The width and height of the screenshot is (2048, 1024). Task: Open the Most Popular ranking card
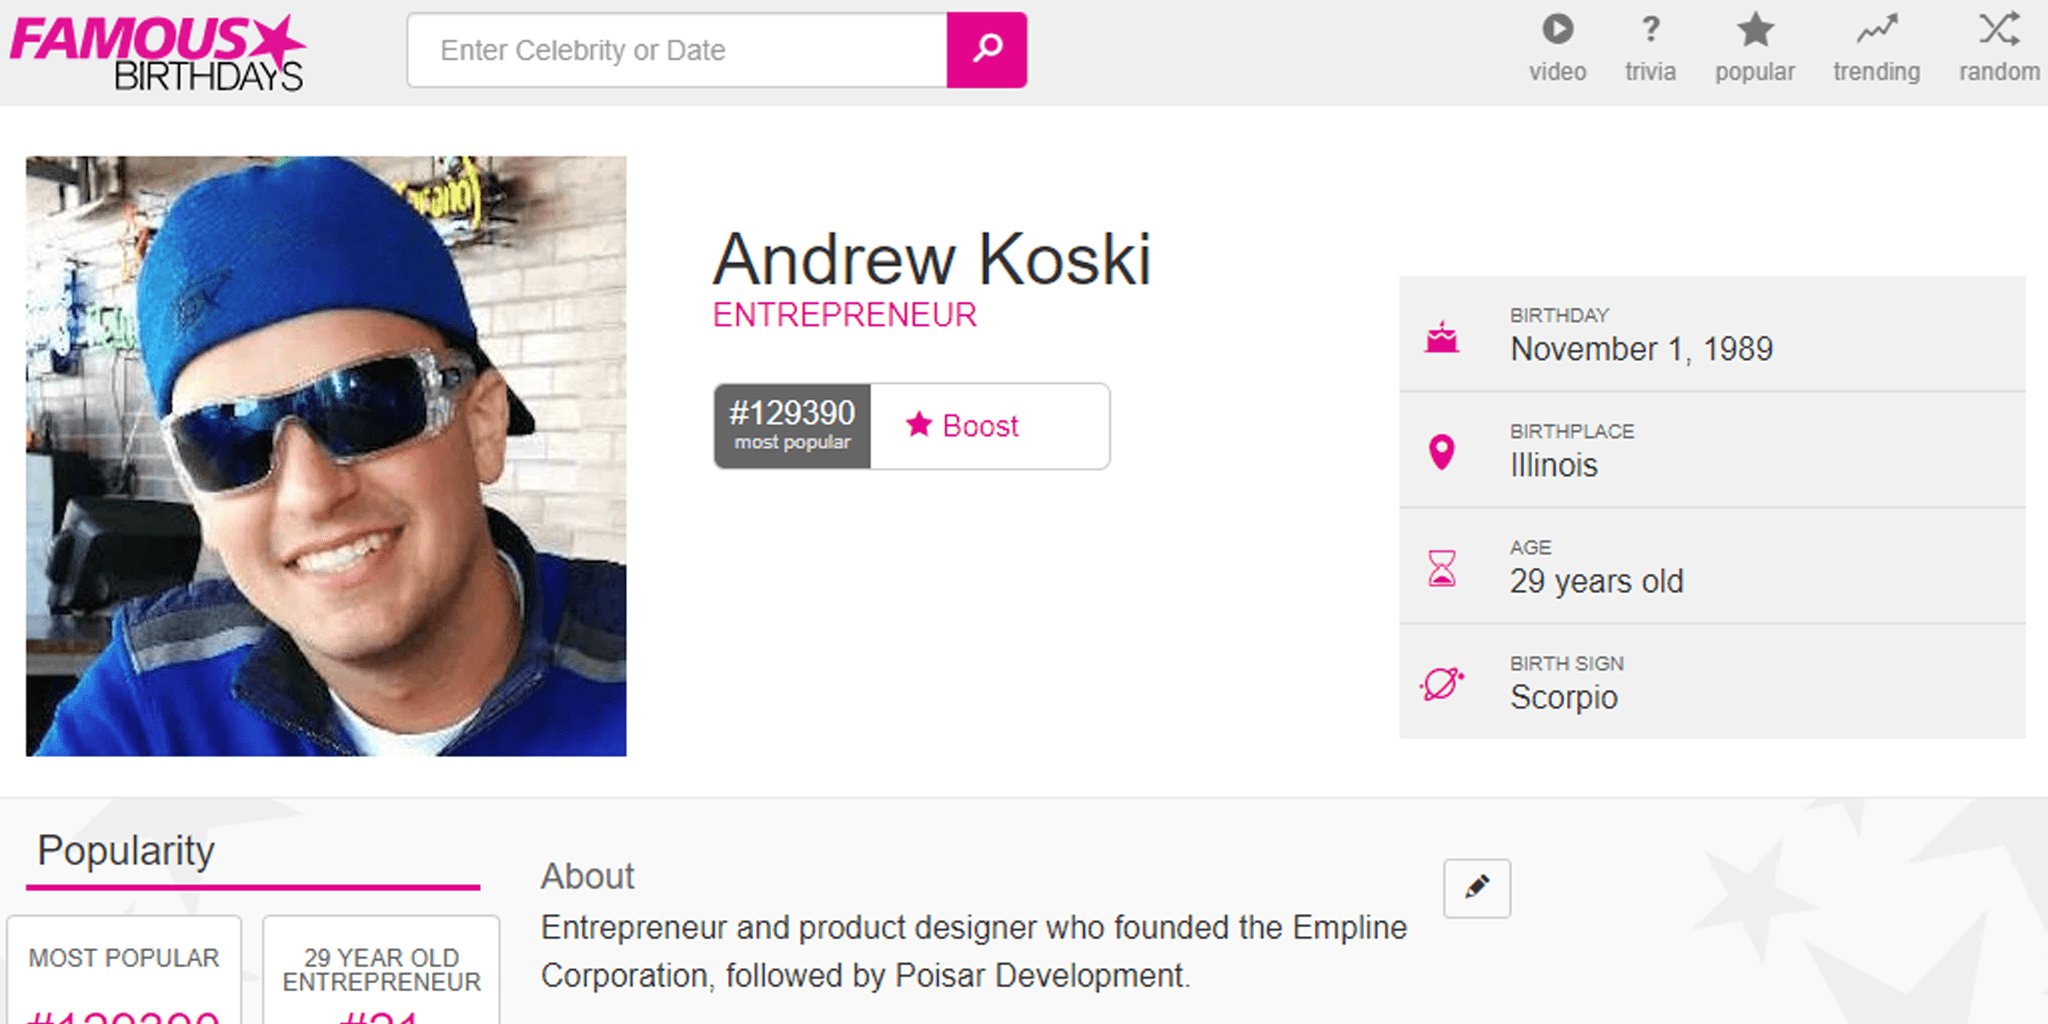click(x=124, y=972)
